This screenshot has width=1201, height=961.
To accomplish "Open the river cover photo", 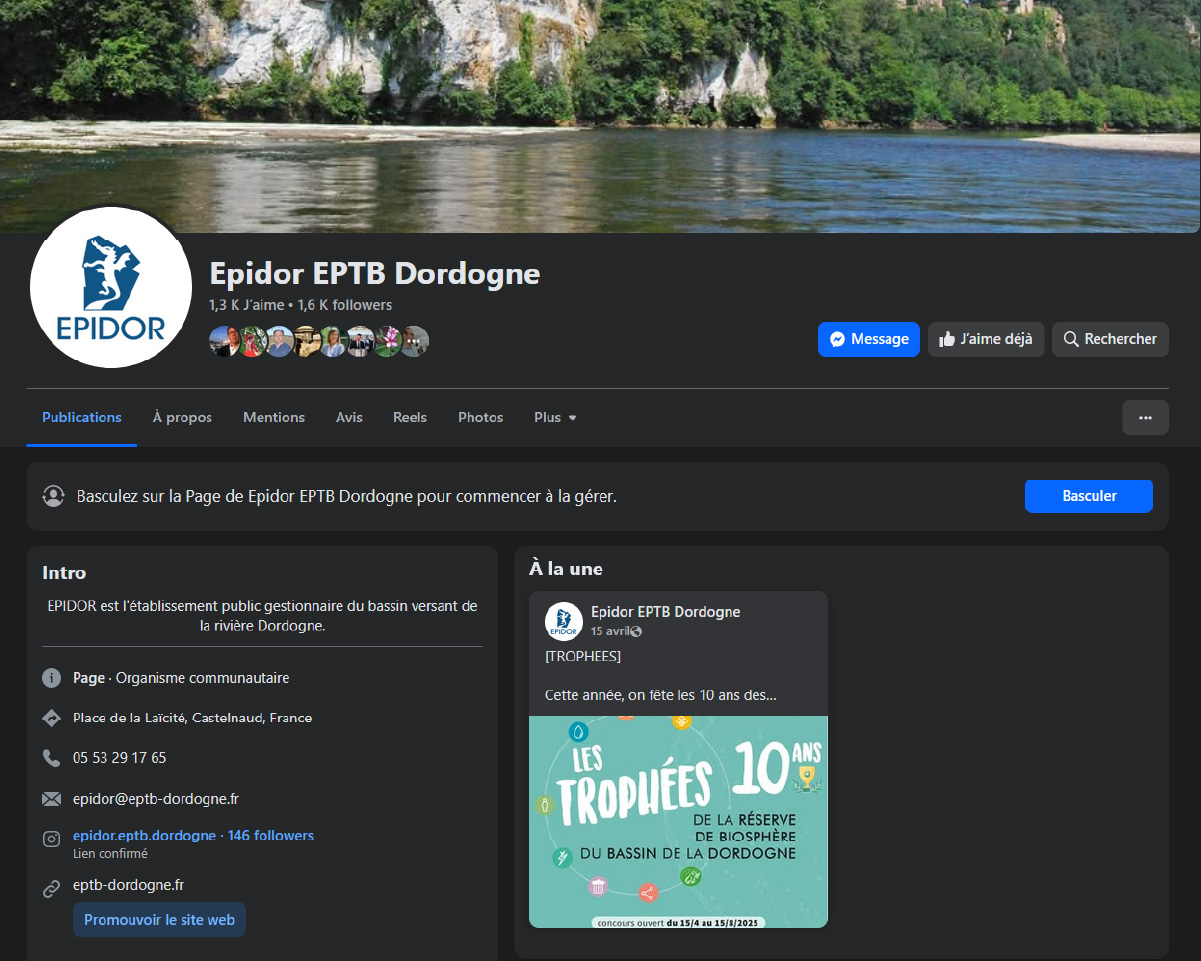I will coord(600,116).
